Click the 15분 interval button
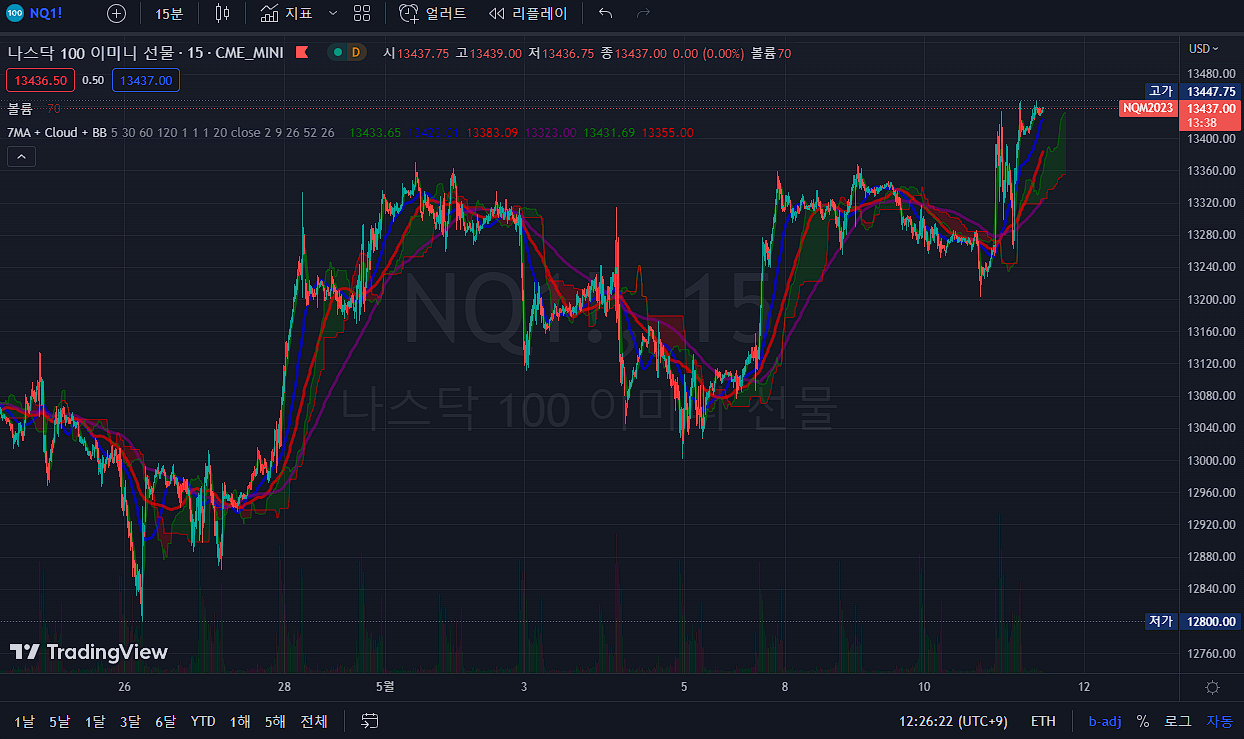 pos(169,13)
